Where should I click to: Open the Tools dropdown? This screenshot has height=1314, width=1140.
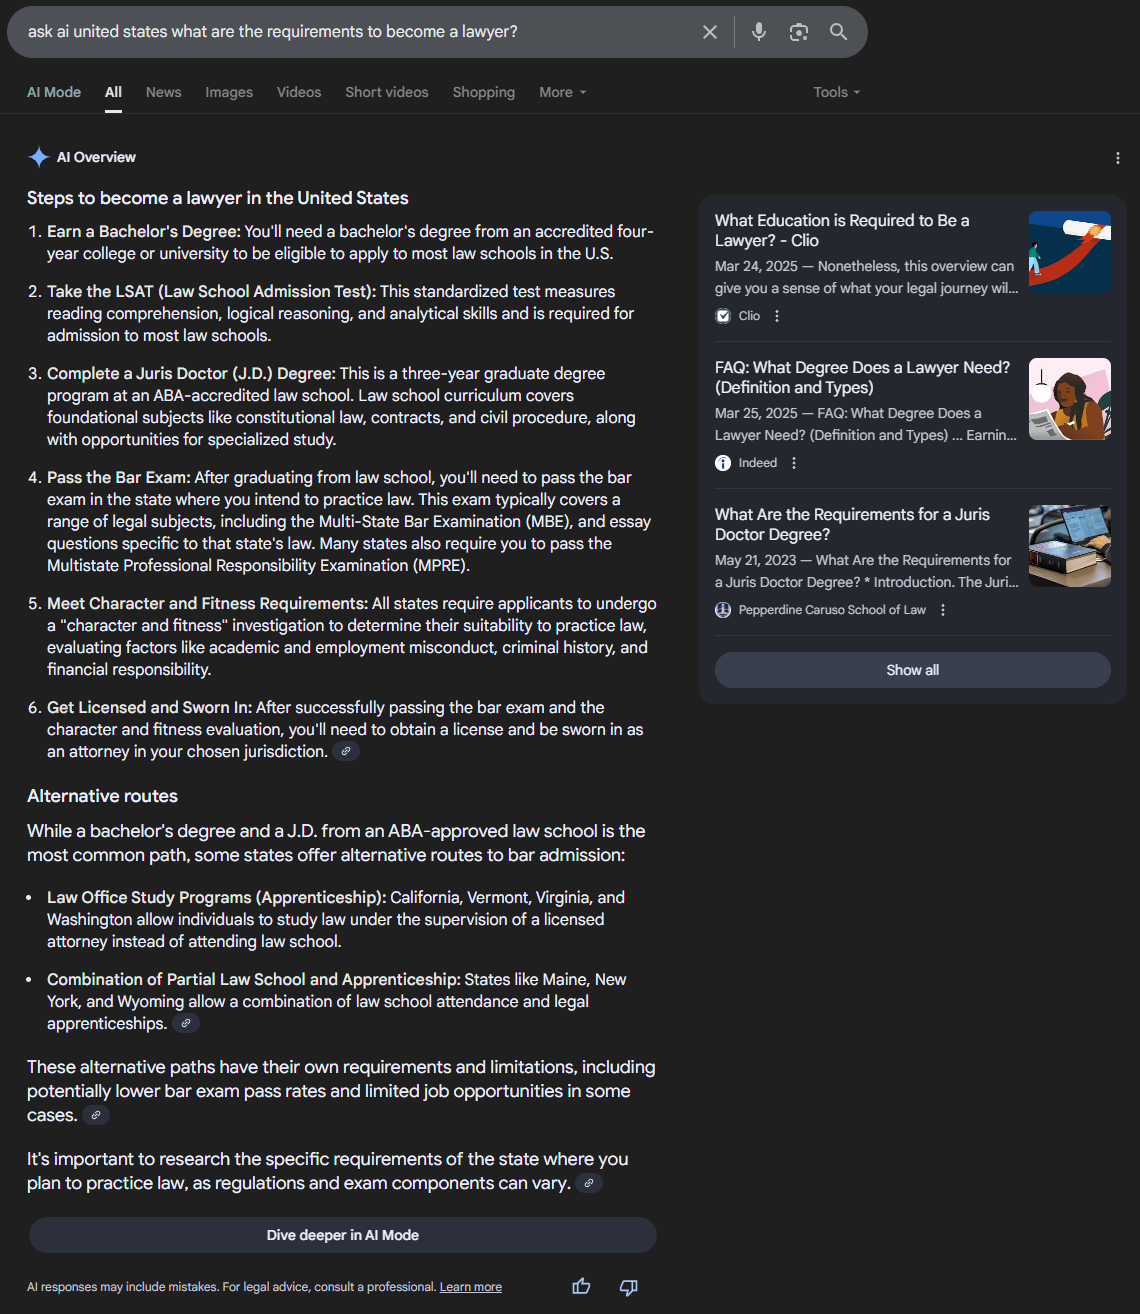point(837,92)
